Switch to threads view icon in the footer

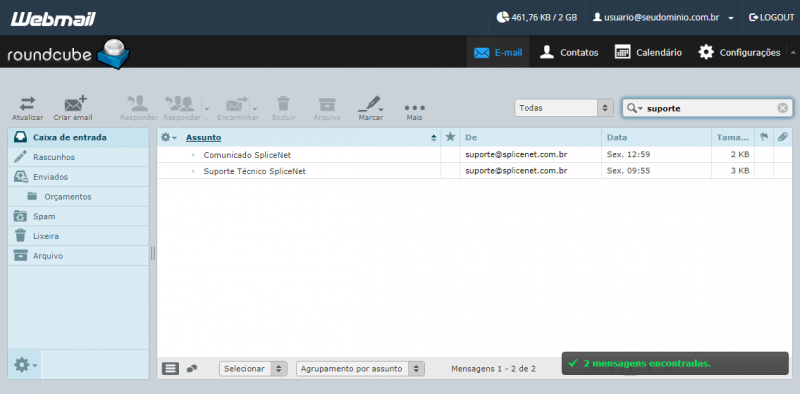[x=192, y=368]
